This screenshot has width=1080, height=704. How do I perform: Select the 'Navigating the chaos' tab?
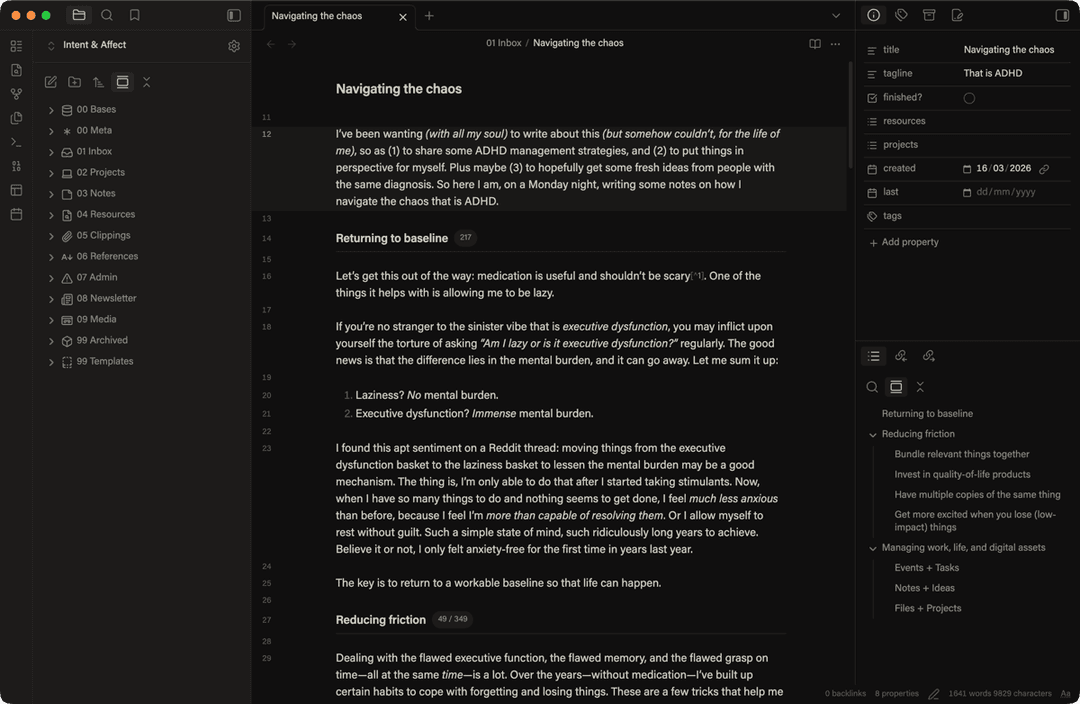click(318, 16)
